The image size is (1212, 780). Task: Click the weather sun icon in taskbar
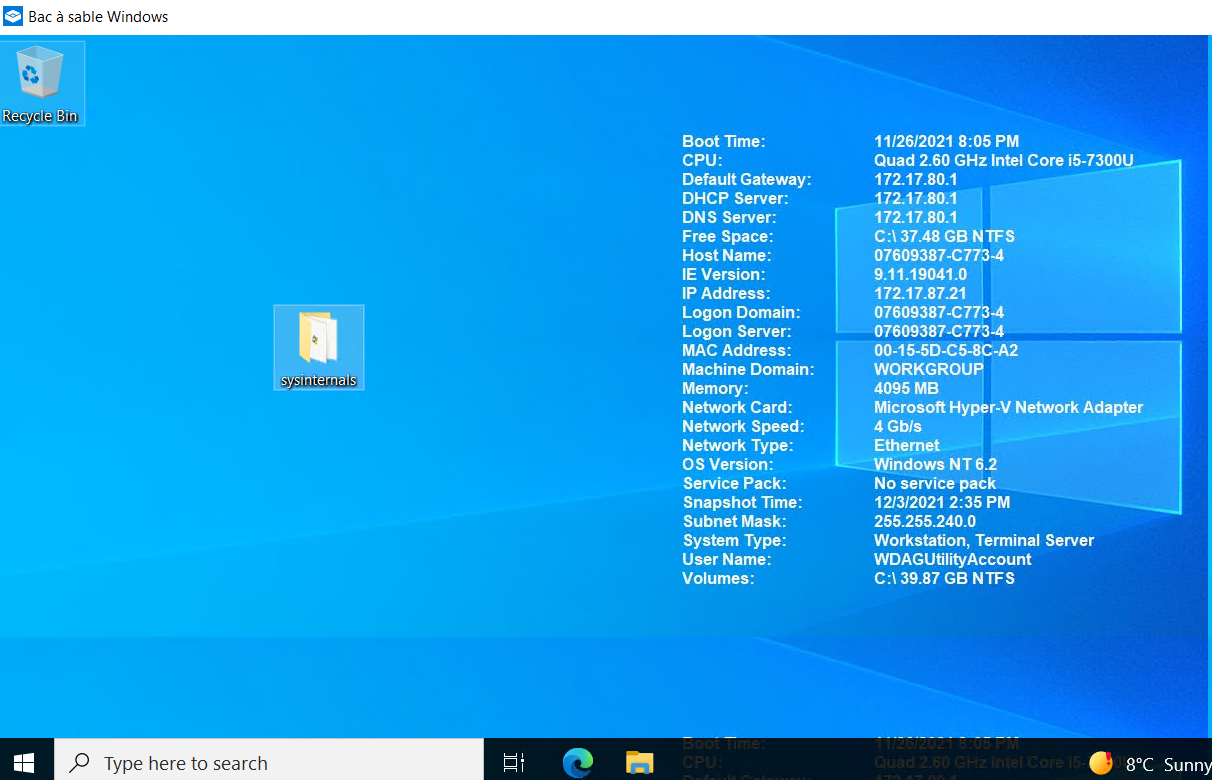[1101, 763]
